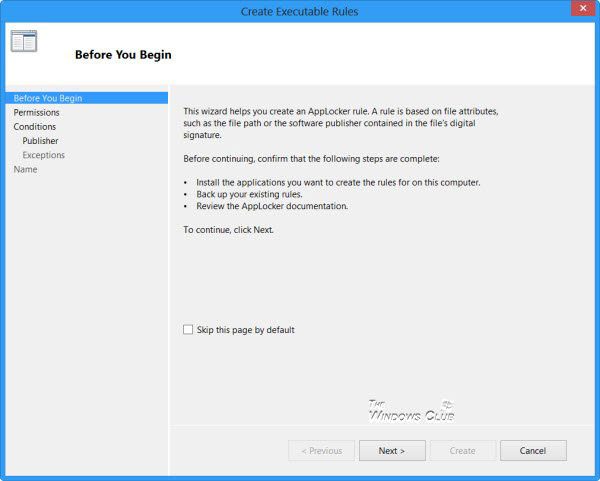Click the disabled Previous button

click(321, 451)
